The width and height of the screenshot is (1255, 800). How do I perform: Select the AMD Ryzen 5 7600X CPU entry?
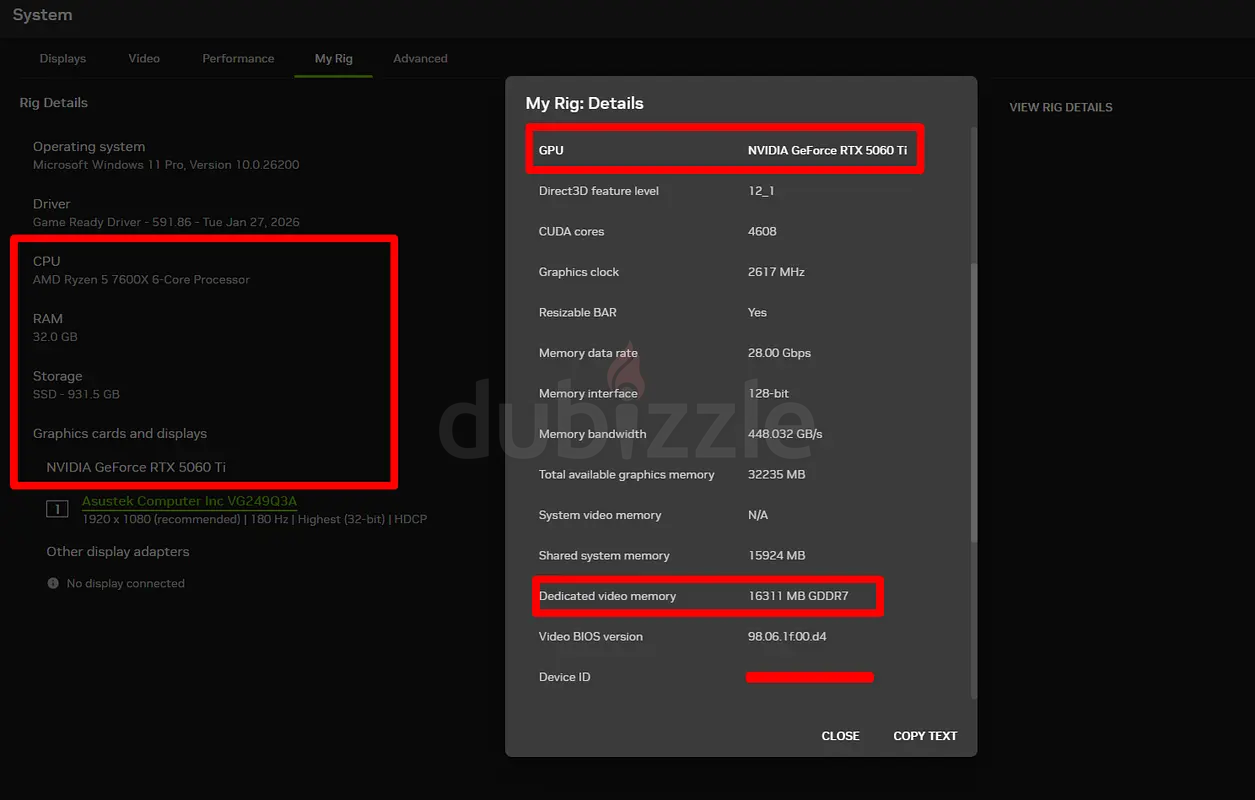click(x=141, y=280)
